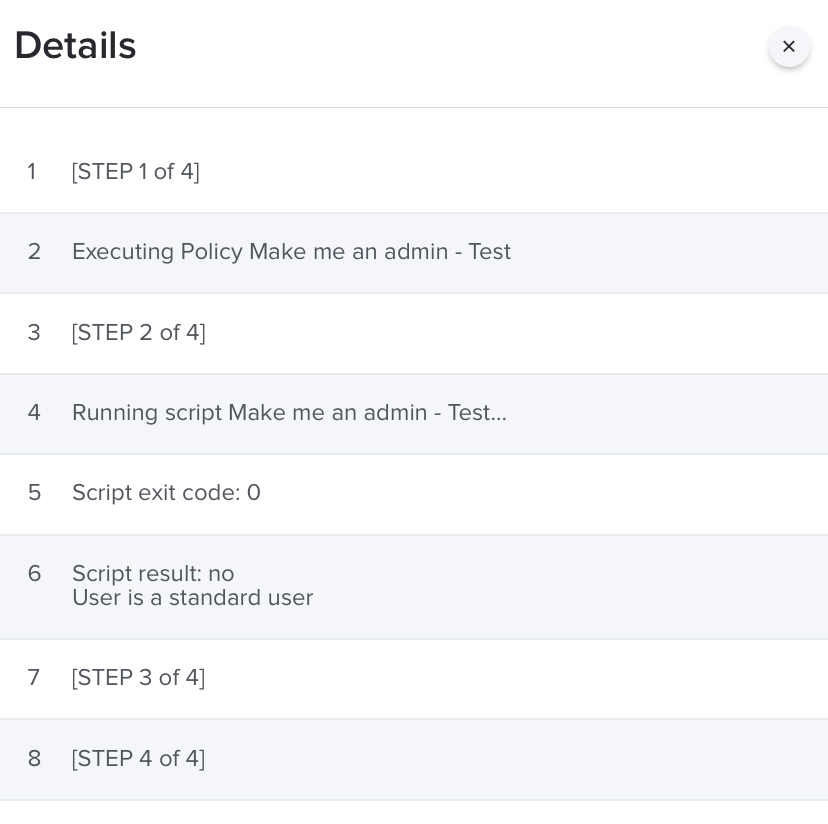Close the Details panel
The image size is (828, 824).
tap(789, 46)
